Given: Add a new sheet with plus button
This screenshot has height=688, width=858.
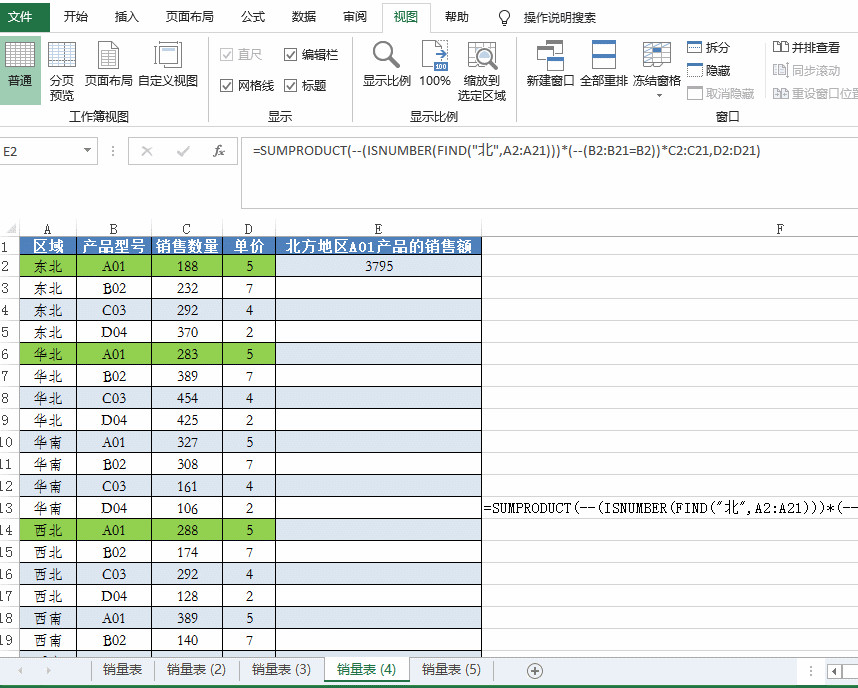Looking at the screenshot, I should coord(535,670).
